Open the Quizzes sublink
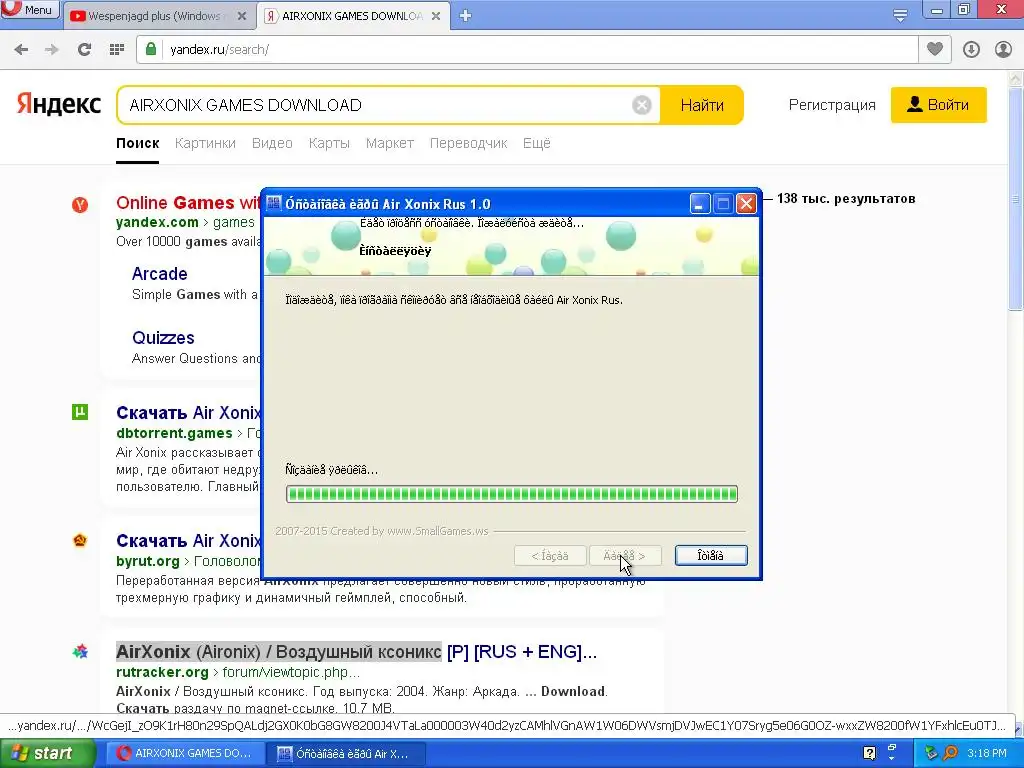Viewport: 1024px width, 768px height. [163, 338]
